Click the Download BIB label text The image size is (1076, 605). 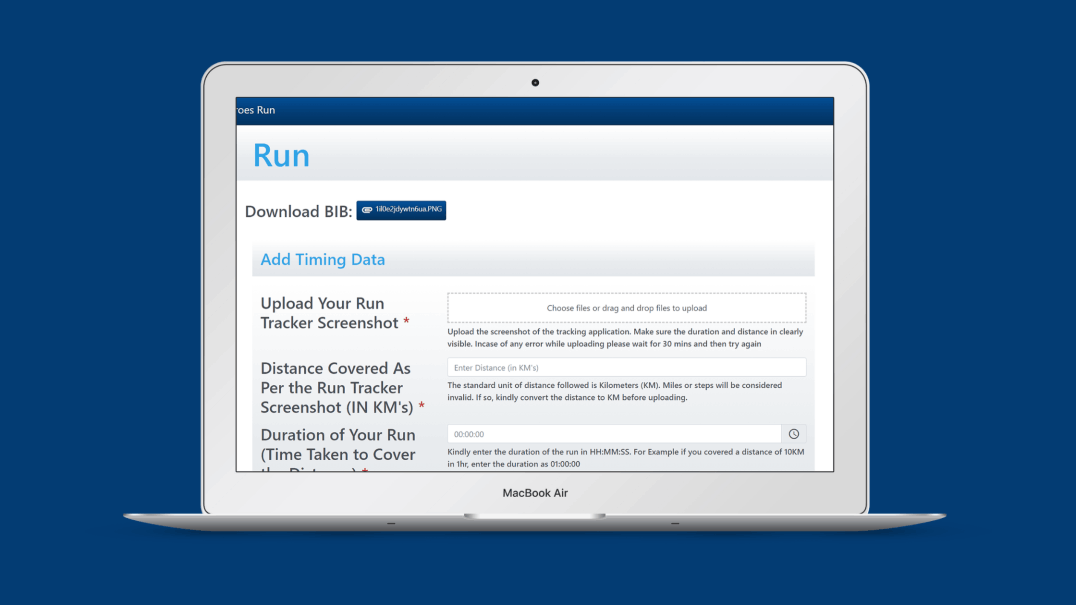(298, 212)
